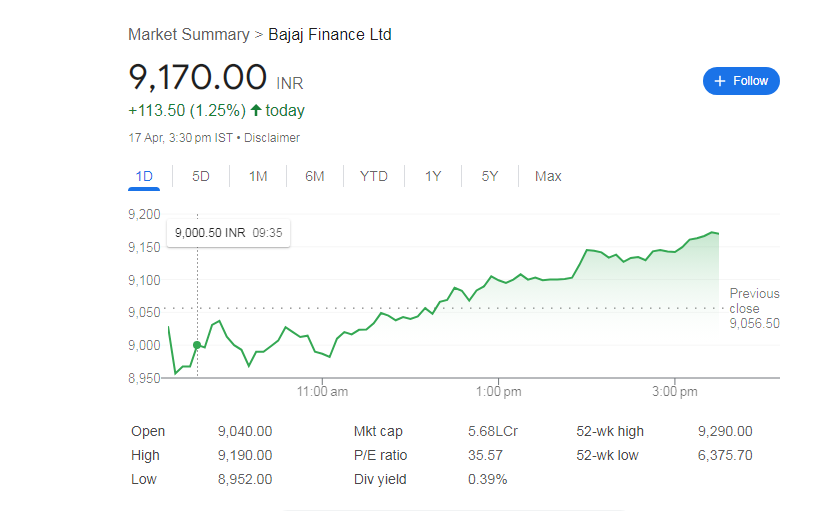Click the 17 Apr, 3:30 pm IST timestamp
Image resolution: width=828 pixels, height=511 pixels.
pyautogui.click(x=181, y=138)
